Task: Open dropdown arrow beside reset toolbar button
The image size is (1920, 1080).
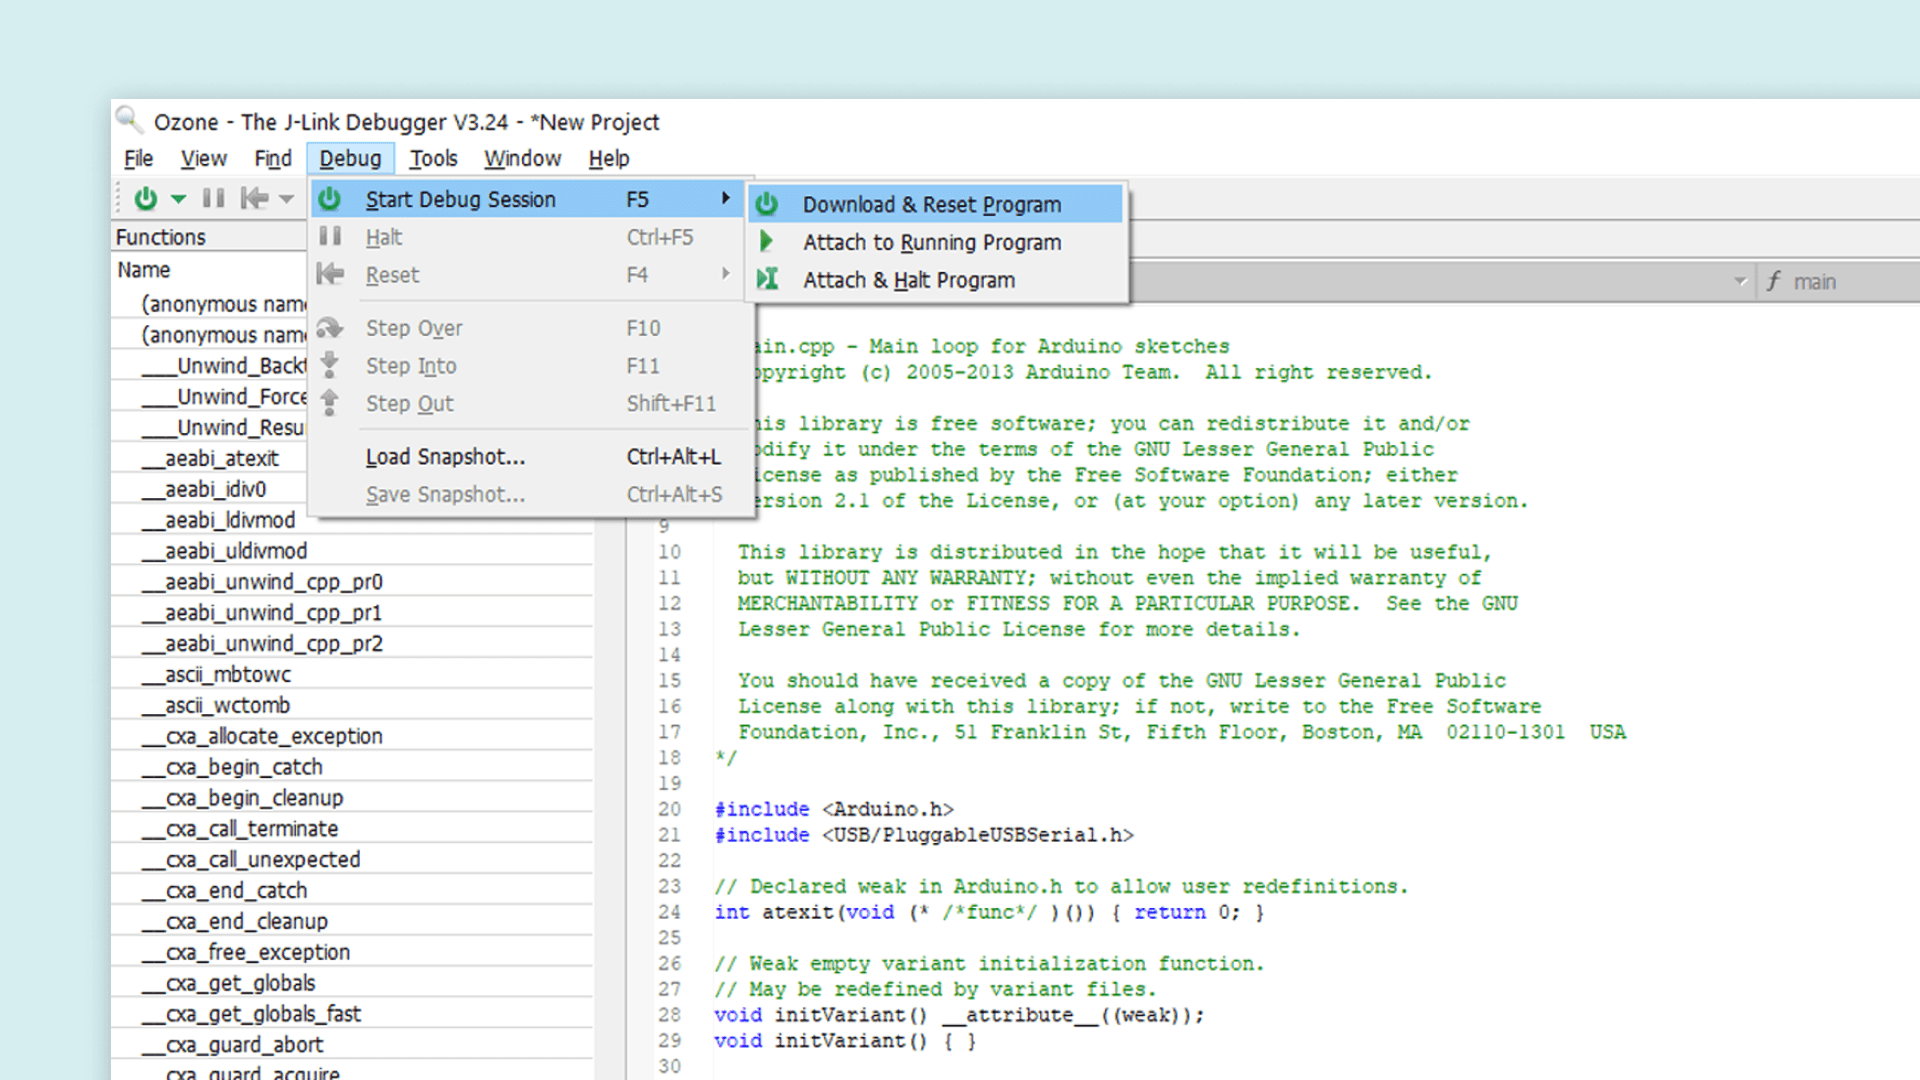Action: coord(287,199)
